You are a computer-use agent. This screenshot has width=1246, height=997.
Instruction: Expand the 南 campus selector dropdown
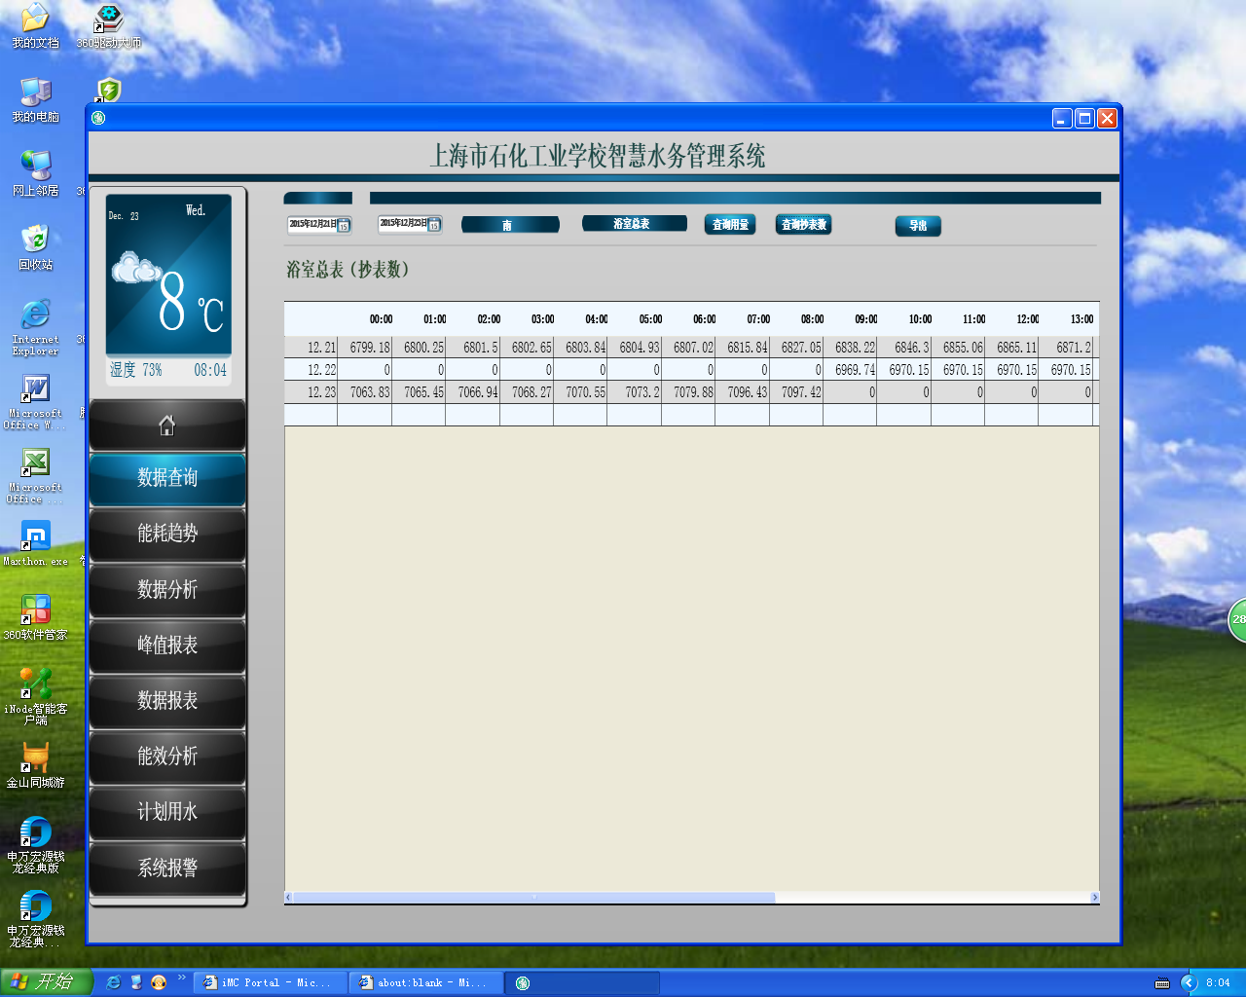click(510, 225)
